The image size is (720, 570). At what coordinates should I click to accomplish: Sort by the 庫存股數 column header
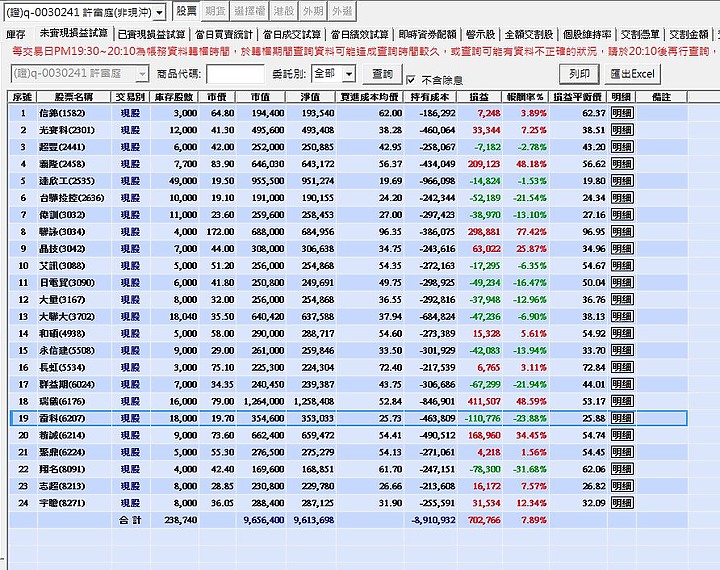pyautogui.click(x=175, y=97)
